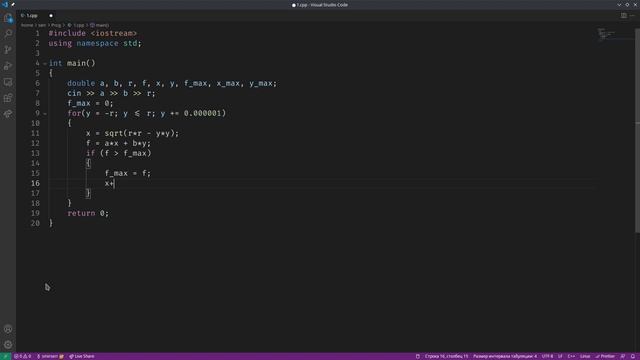Image resolution: width=640 pixels, height=360 pixels.
Task: Select the C++ language mode in the status bar
Action: click(x=571, y=356)
